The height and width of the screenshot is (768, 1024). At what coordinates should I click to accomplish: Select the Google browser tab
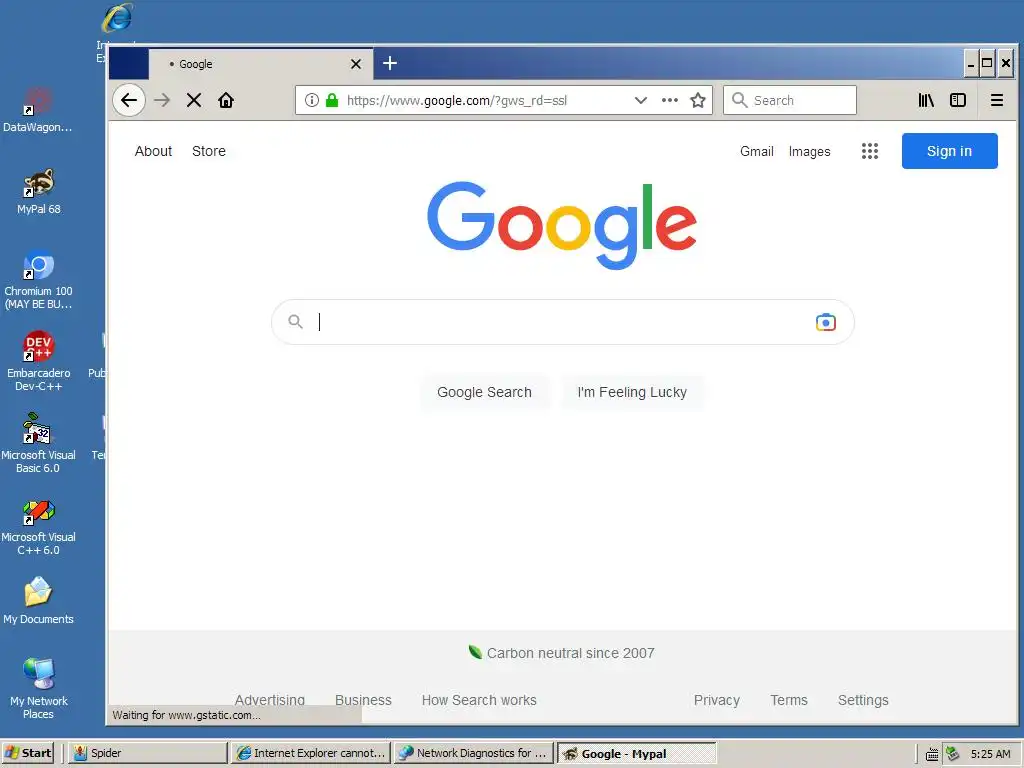(x=260, y=64)
